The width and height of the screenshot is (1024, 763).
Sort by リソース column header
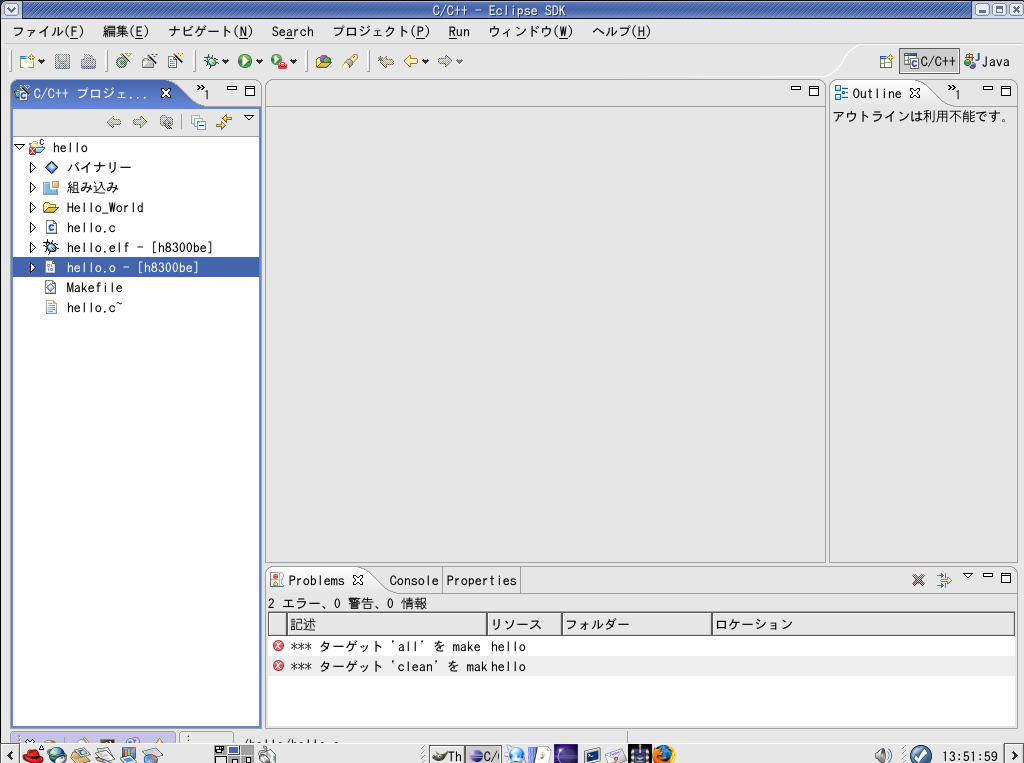tap(524, 625)
